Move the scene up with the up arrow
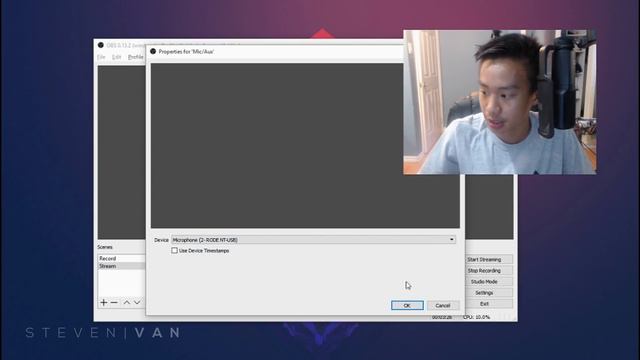 click(x=127, y=302)
